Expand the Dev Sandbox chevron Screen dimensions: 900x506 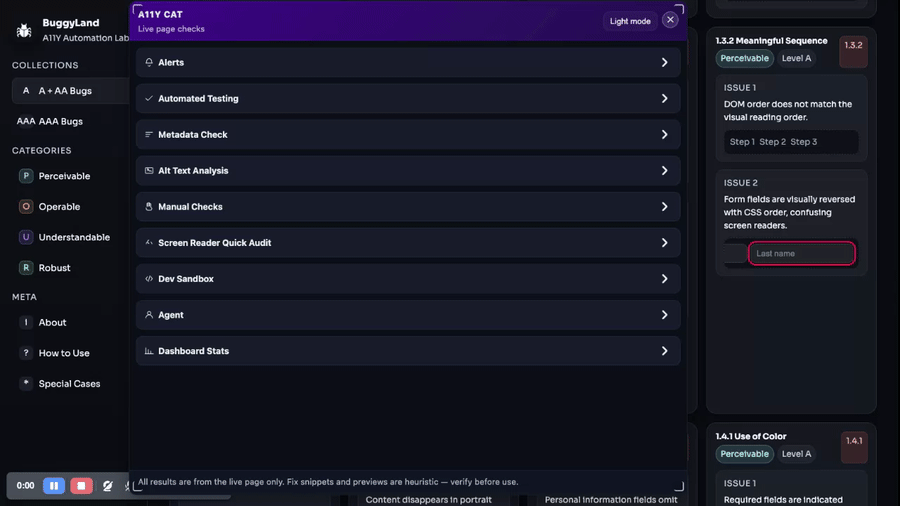click(664, 279)
